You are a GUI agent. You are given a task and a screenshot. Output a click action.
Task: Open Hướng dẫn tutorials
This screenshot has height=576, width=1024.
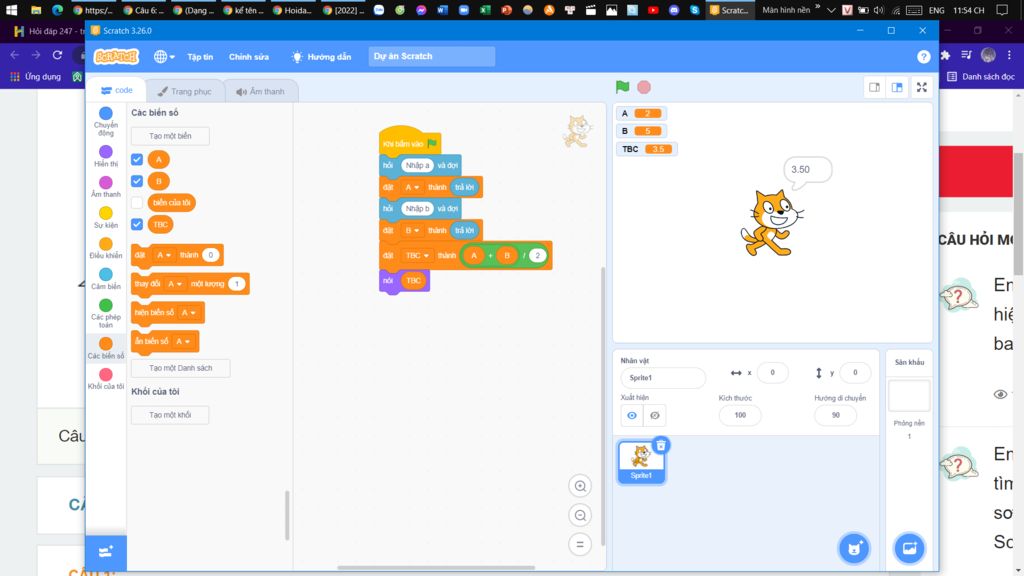322,57
